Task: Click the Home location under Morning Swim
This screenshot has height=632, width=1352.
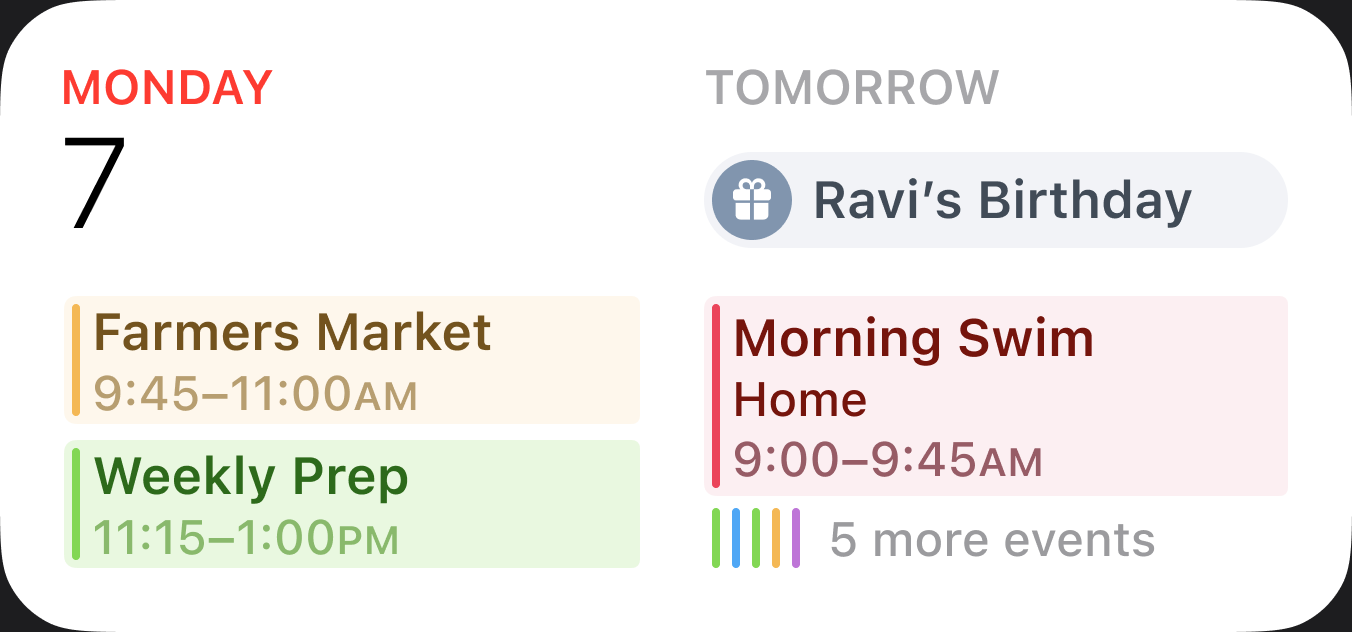Action: tap(800, 401)
